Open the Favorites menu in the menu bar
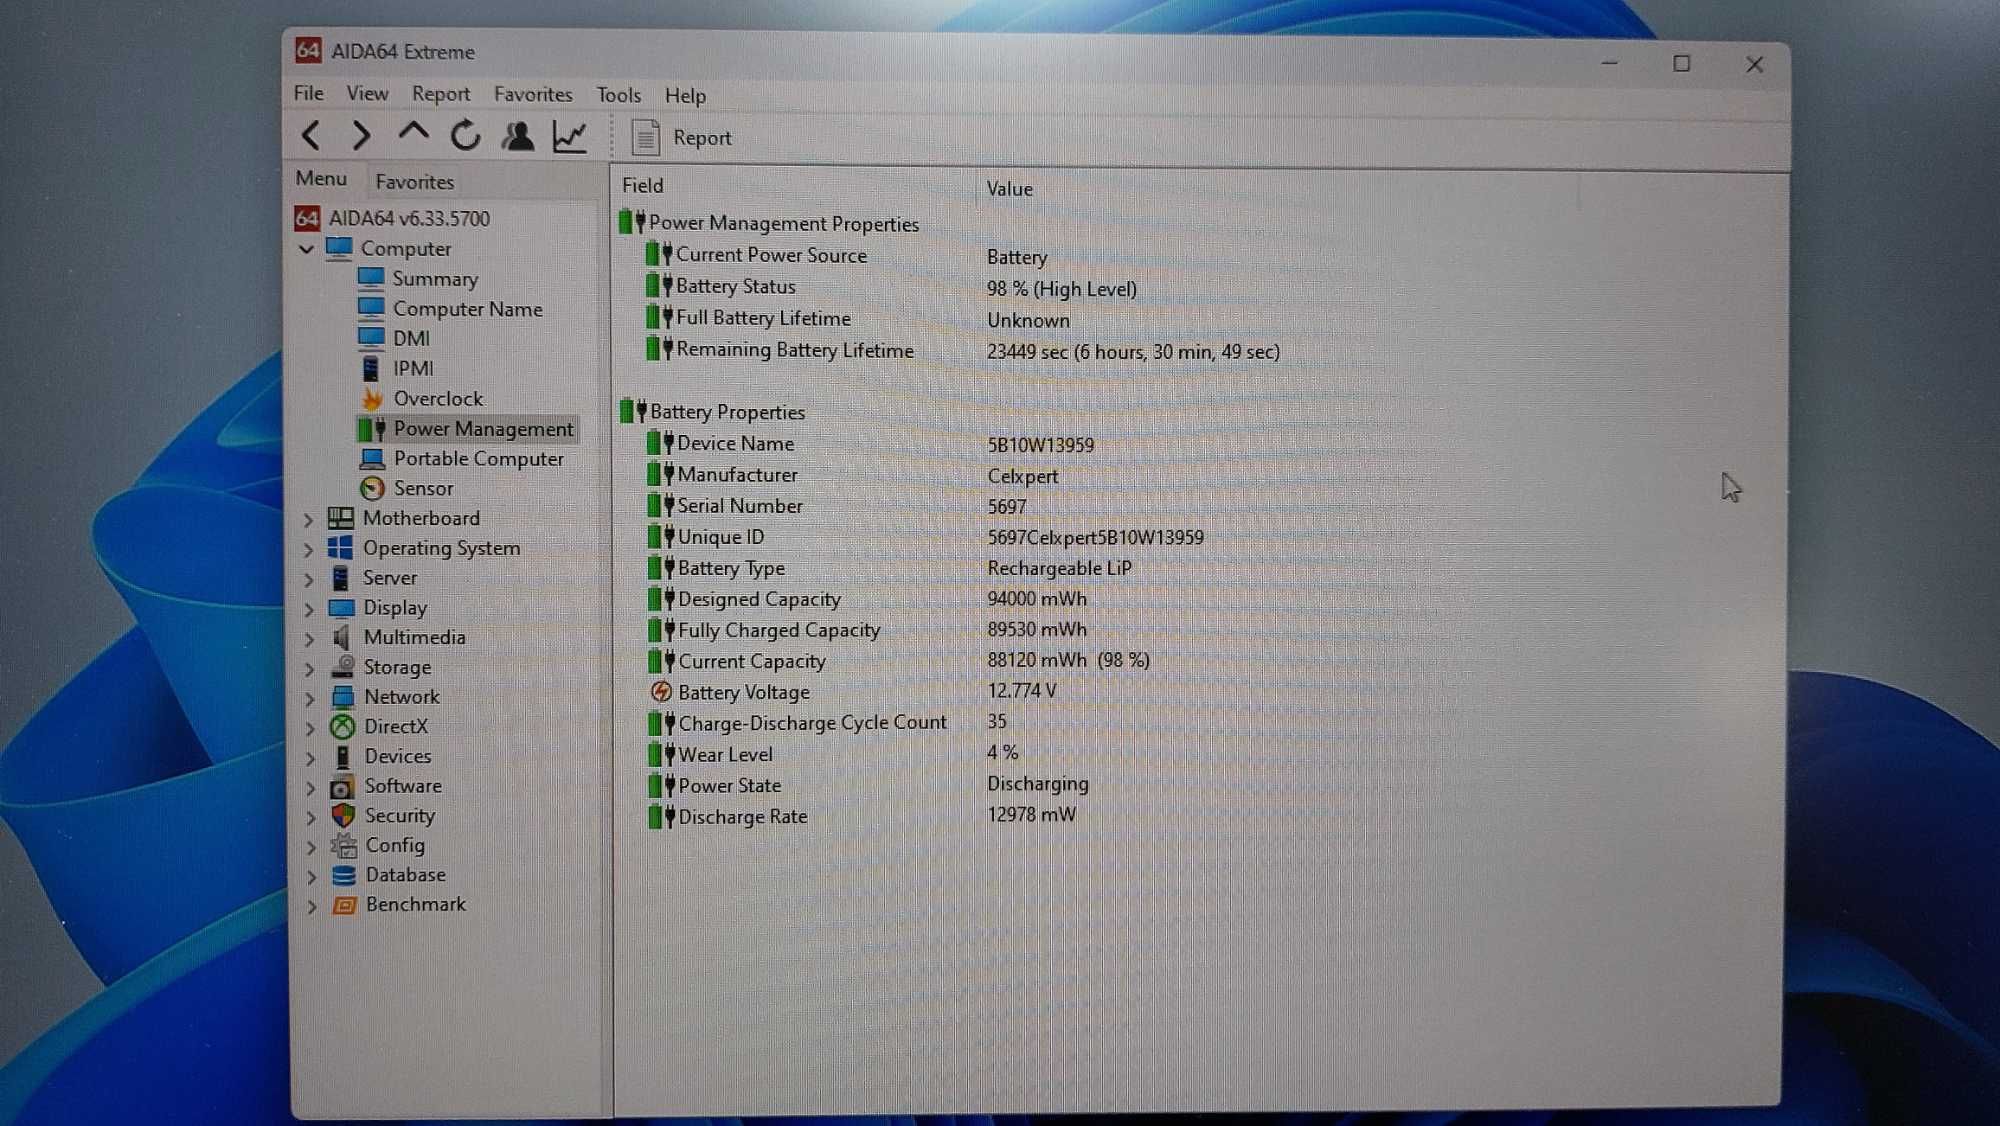 click(x=533, y=94)
